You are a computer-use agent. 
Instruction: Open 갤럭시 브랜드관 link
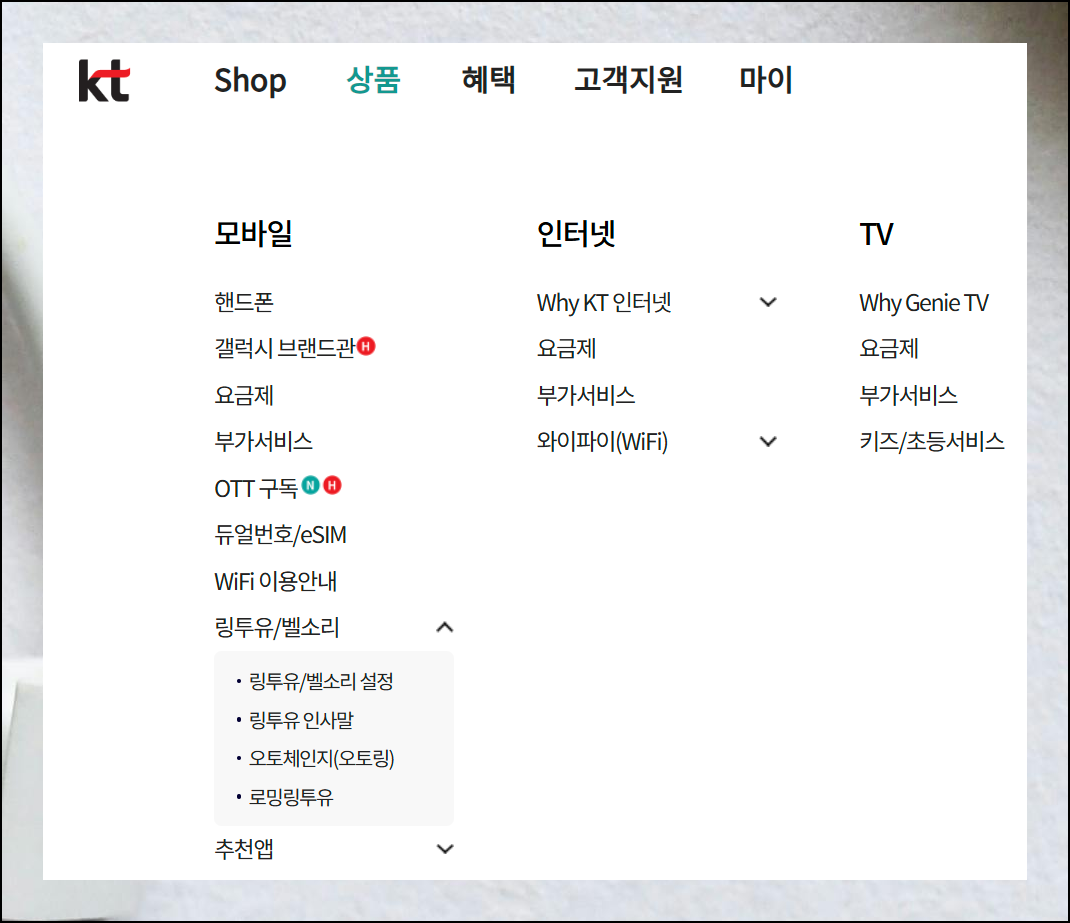(285, 348)
